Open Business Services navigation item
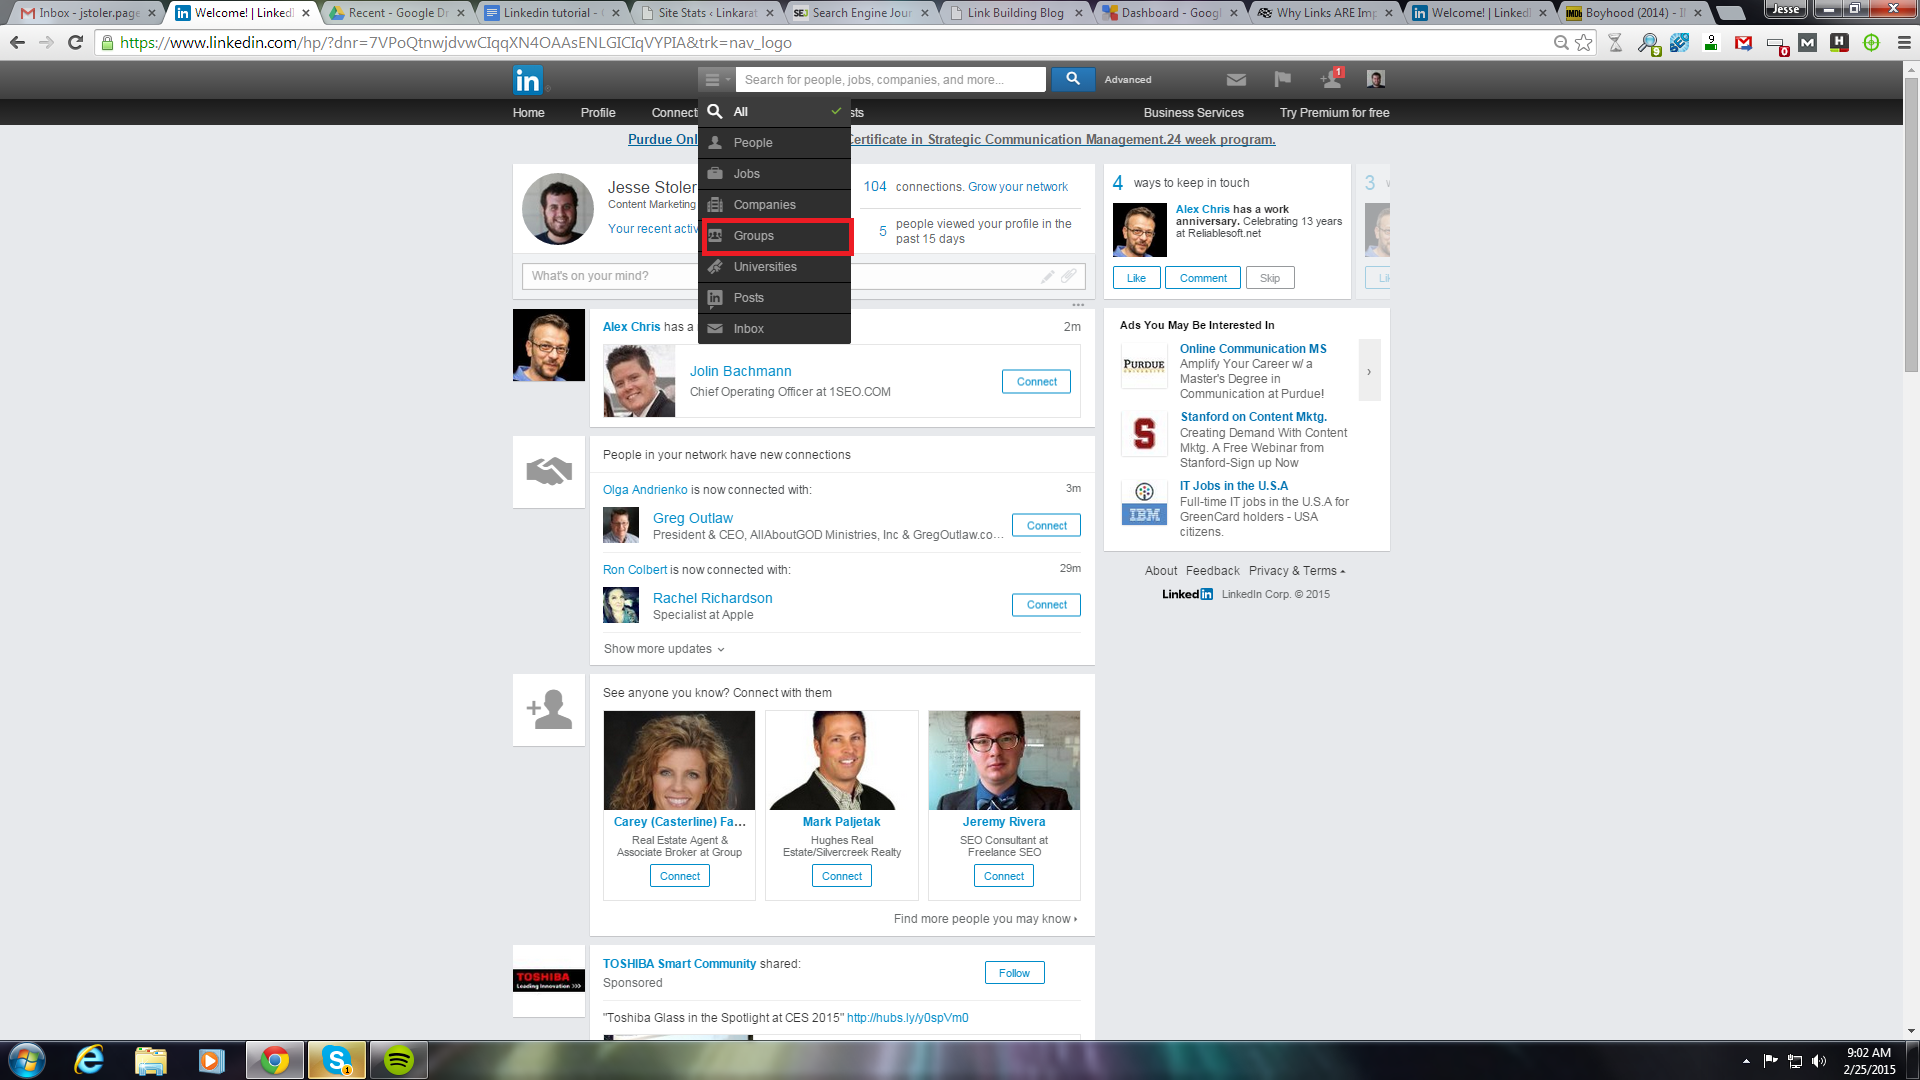 pos(1193,113)
